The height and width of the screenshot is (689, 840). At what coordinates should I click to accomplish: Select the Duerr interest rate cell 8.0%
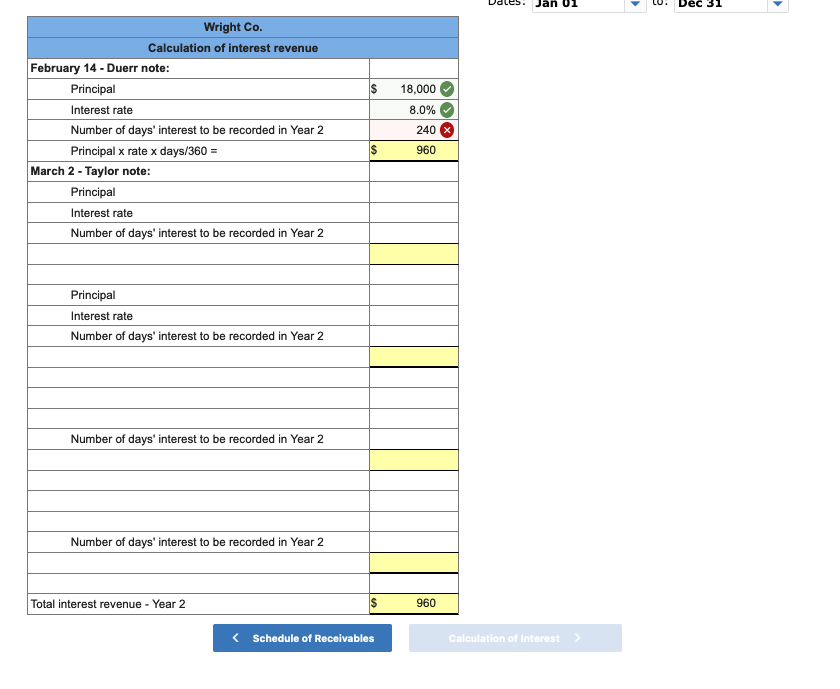(414, 110)
